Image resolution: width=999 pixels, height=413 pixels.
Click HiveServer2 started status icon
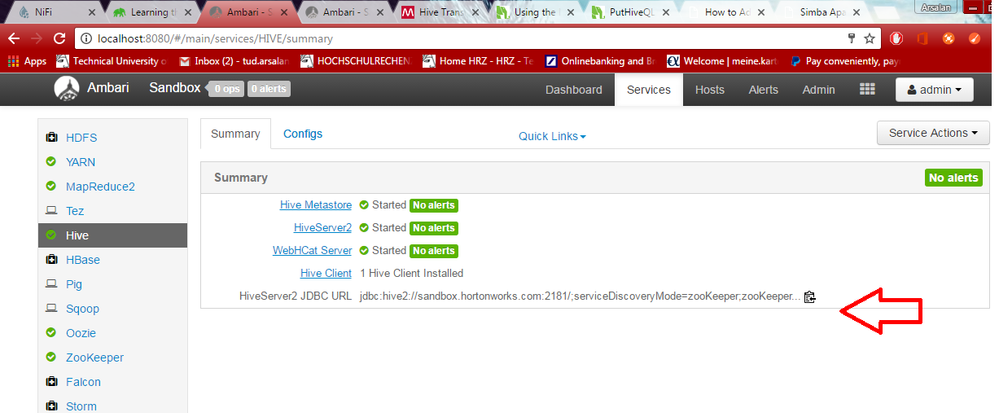pyautogui.click(x=364, y=228)
